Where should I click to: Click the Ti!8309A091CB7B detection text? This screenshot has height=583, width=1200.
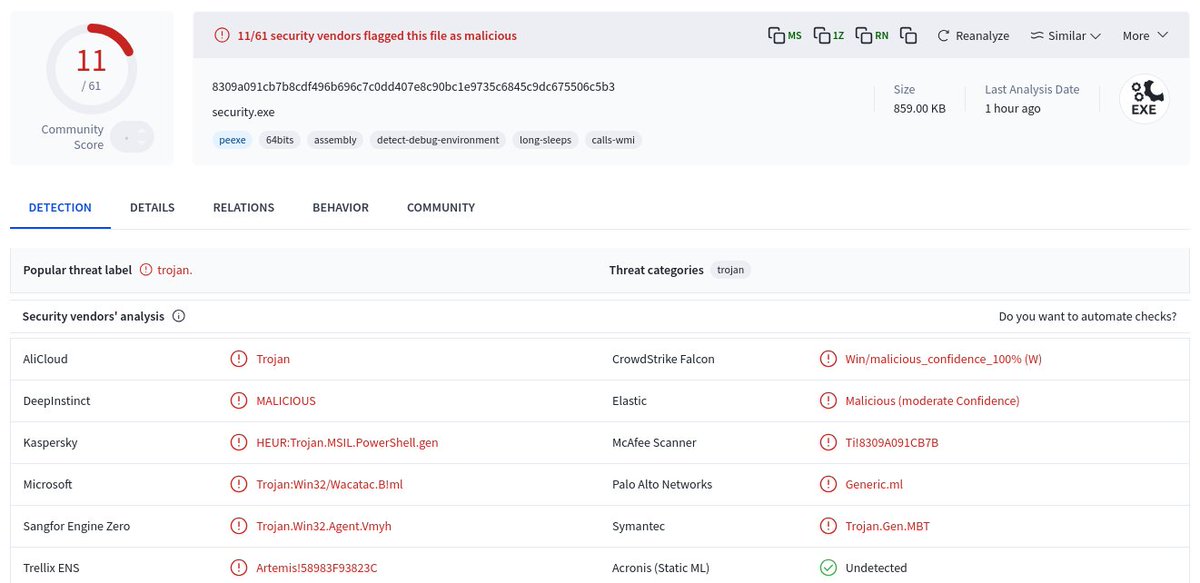tap(892, 442)
